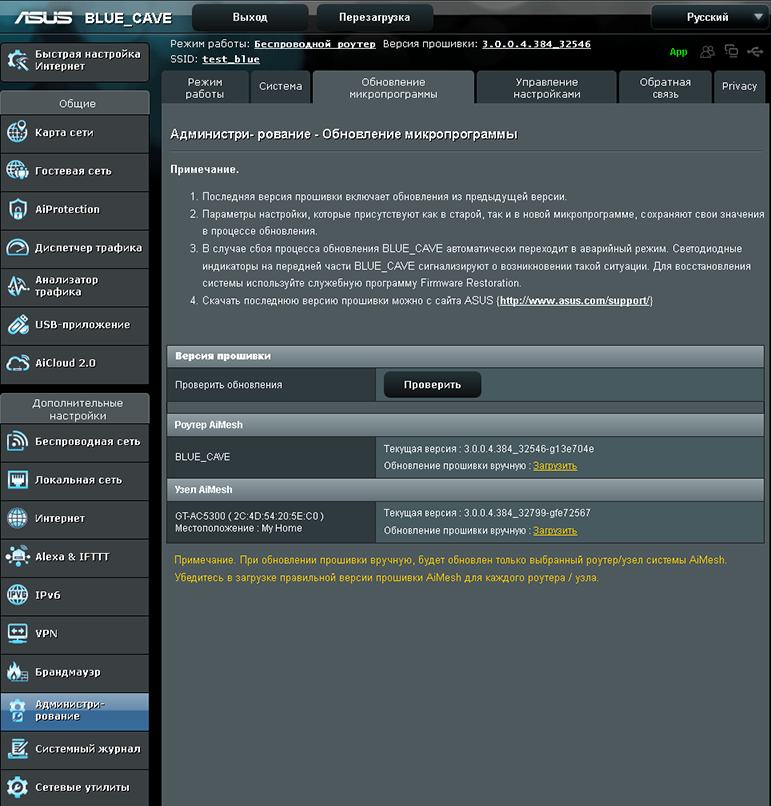Click version text 3.0.0.4.384_32546-g13e704e

[x=529, y=449]
